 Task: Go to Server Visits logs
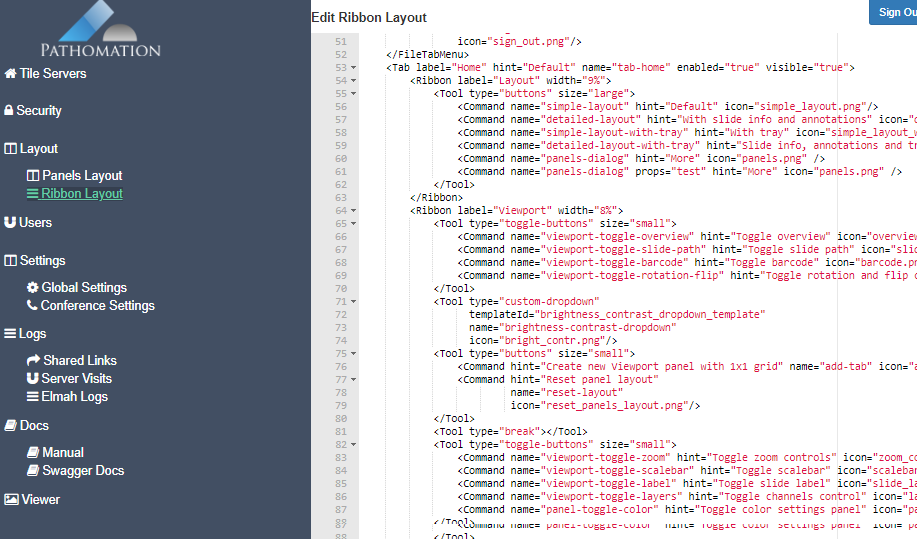76,379
